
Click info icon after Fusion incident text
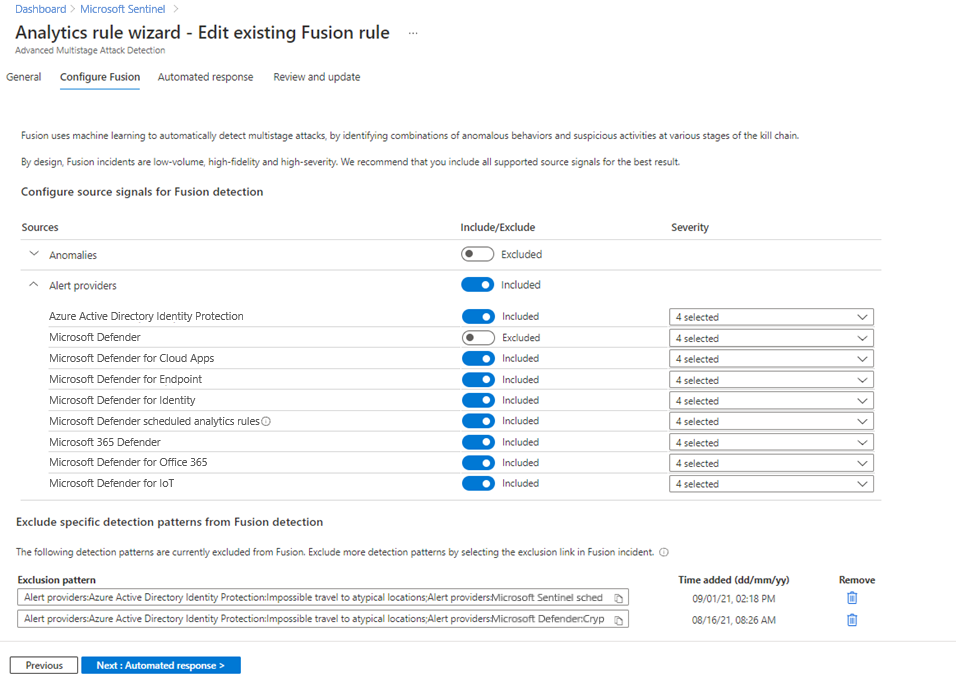(664, 552)
